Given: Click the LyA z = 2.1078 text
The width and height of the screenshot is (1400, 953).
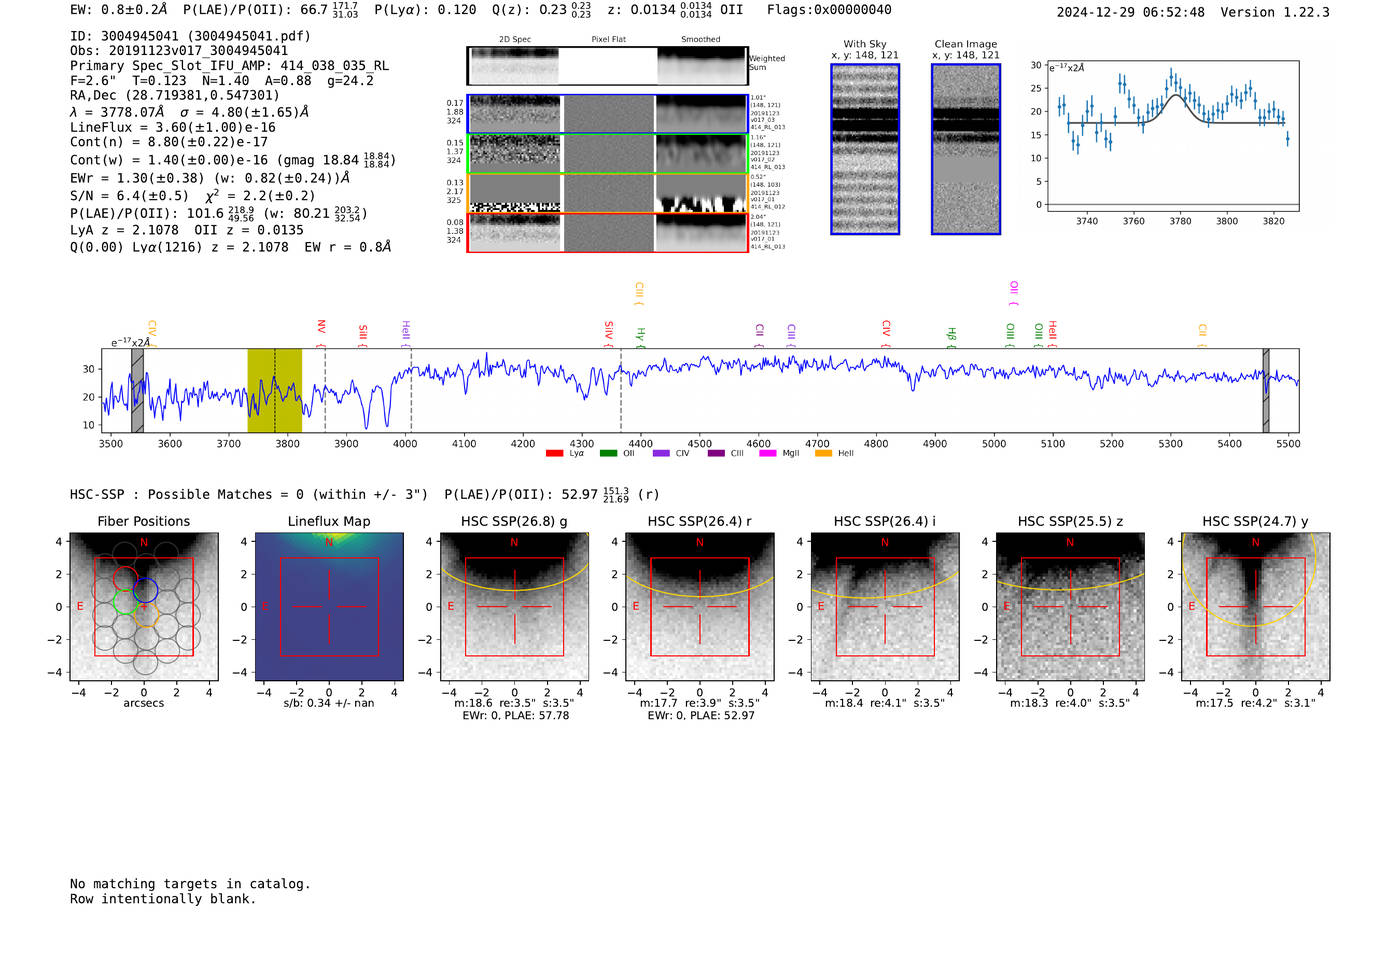Looking at the screenshot, I should click(x=124, y=230).
